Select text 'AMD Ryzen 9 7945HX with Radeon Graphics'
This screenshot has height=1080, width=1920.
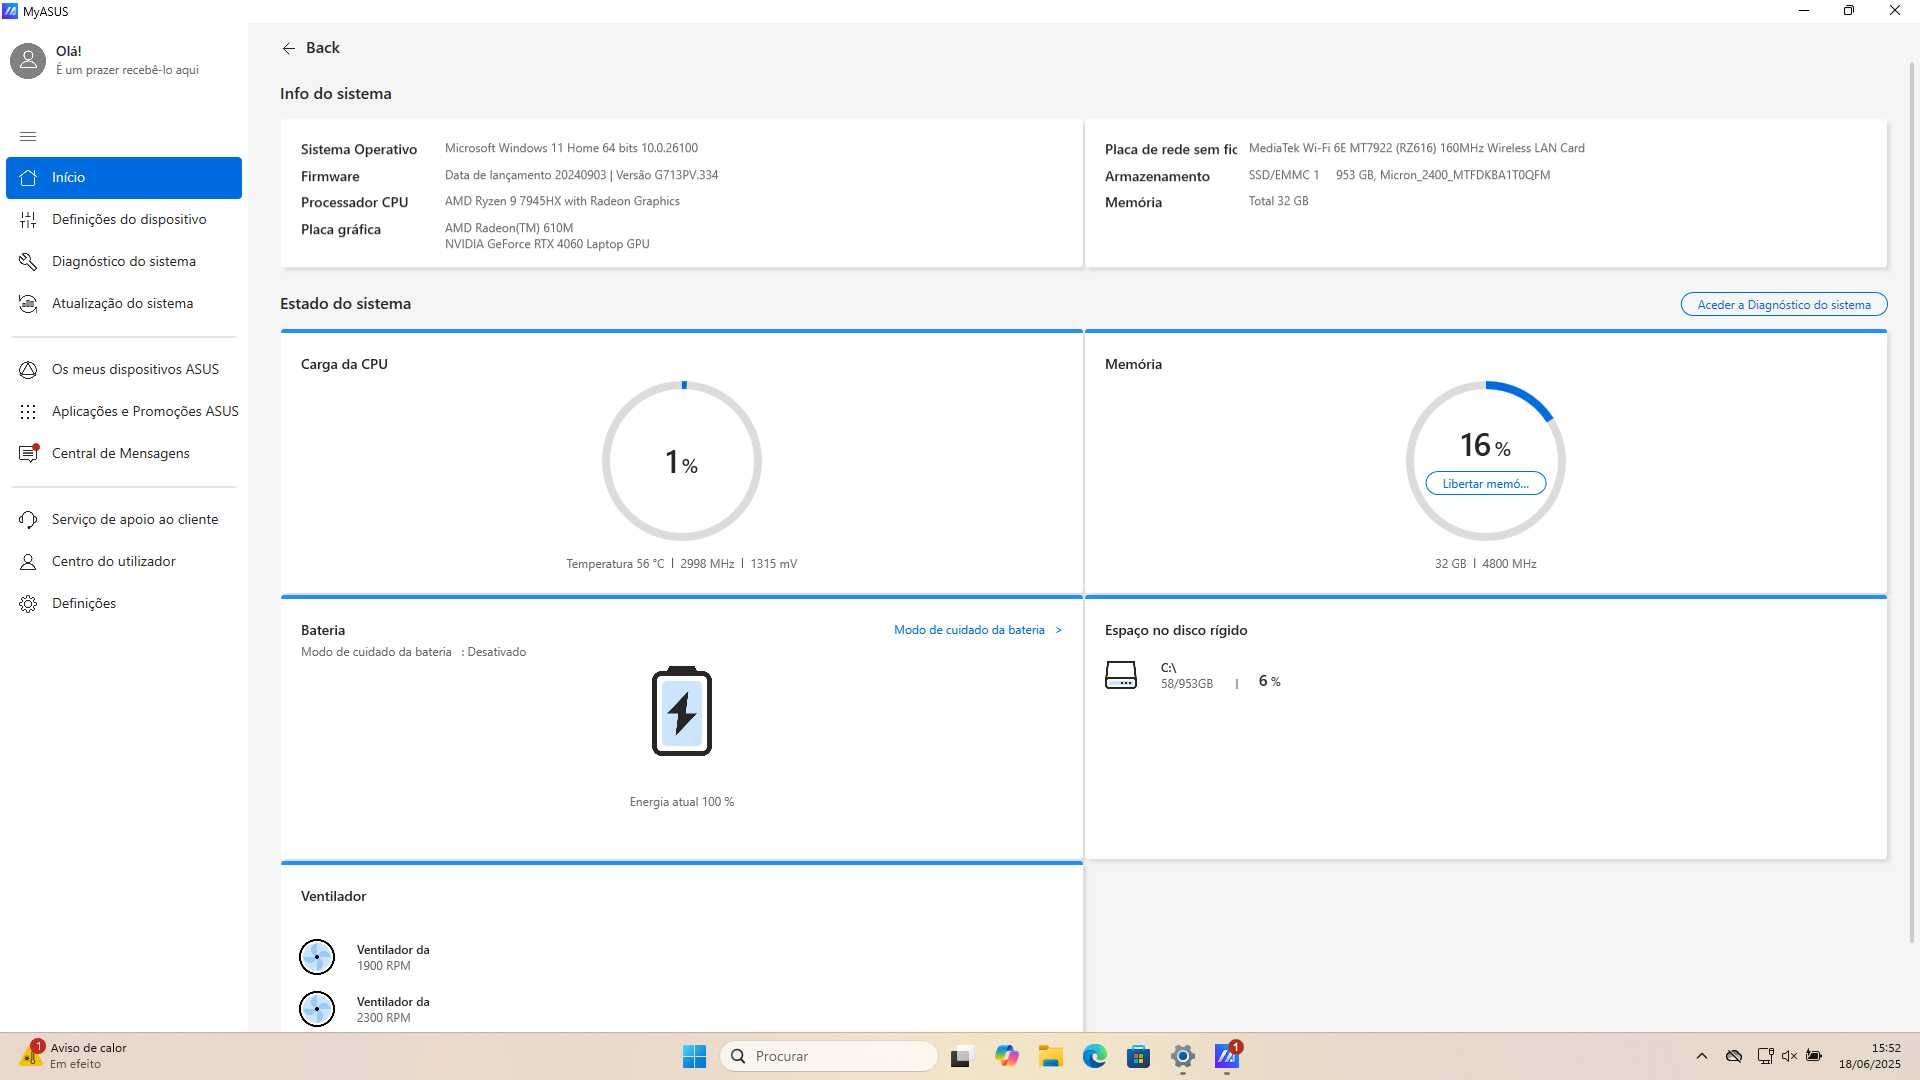[562, 201]
